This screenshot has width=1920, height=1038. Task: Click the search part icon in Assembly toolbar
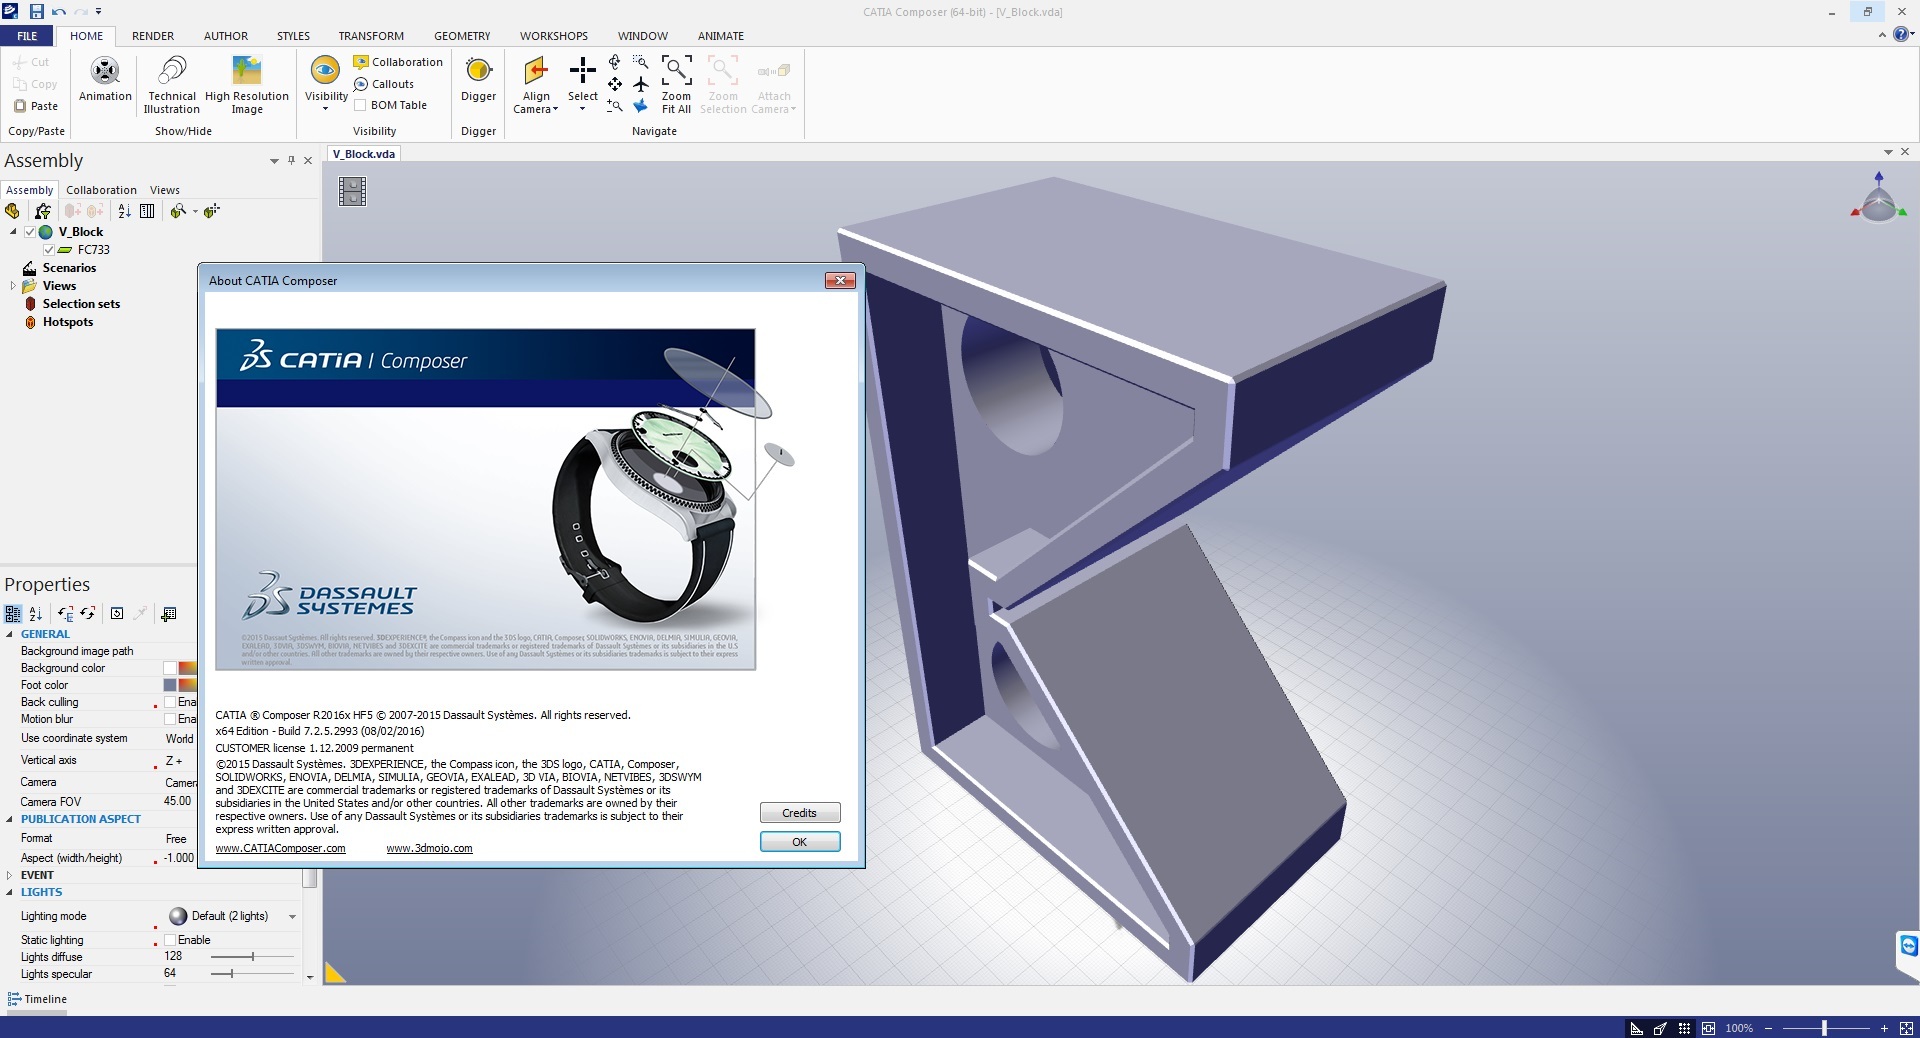point(178,211)
